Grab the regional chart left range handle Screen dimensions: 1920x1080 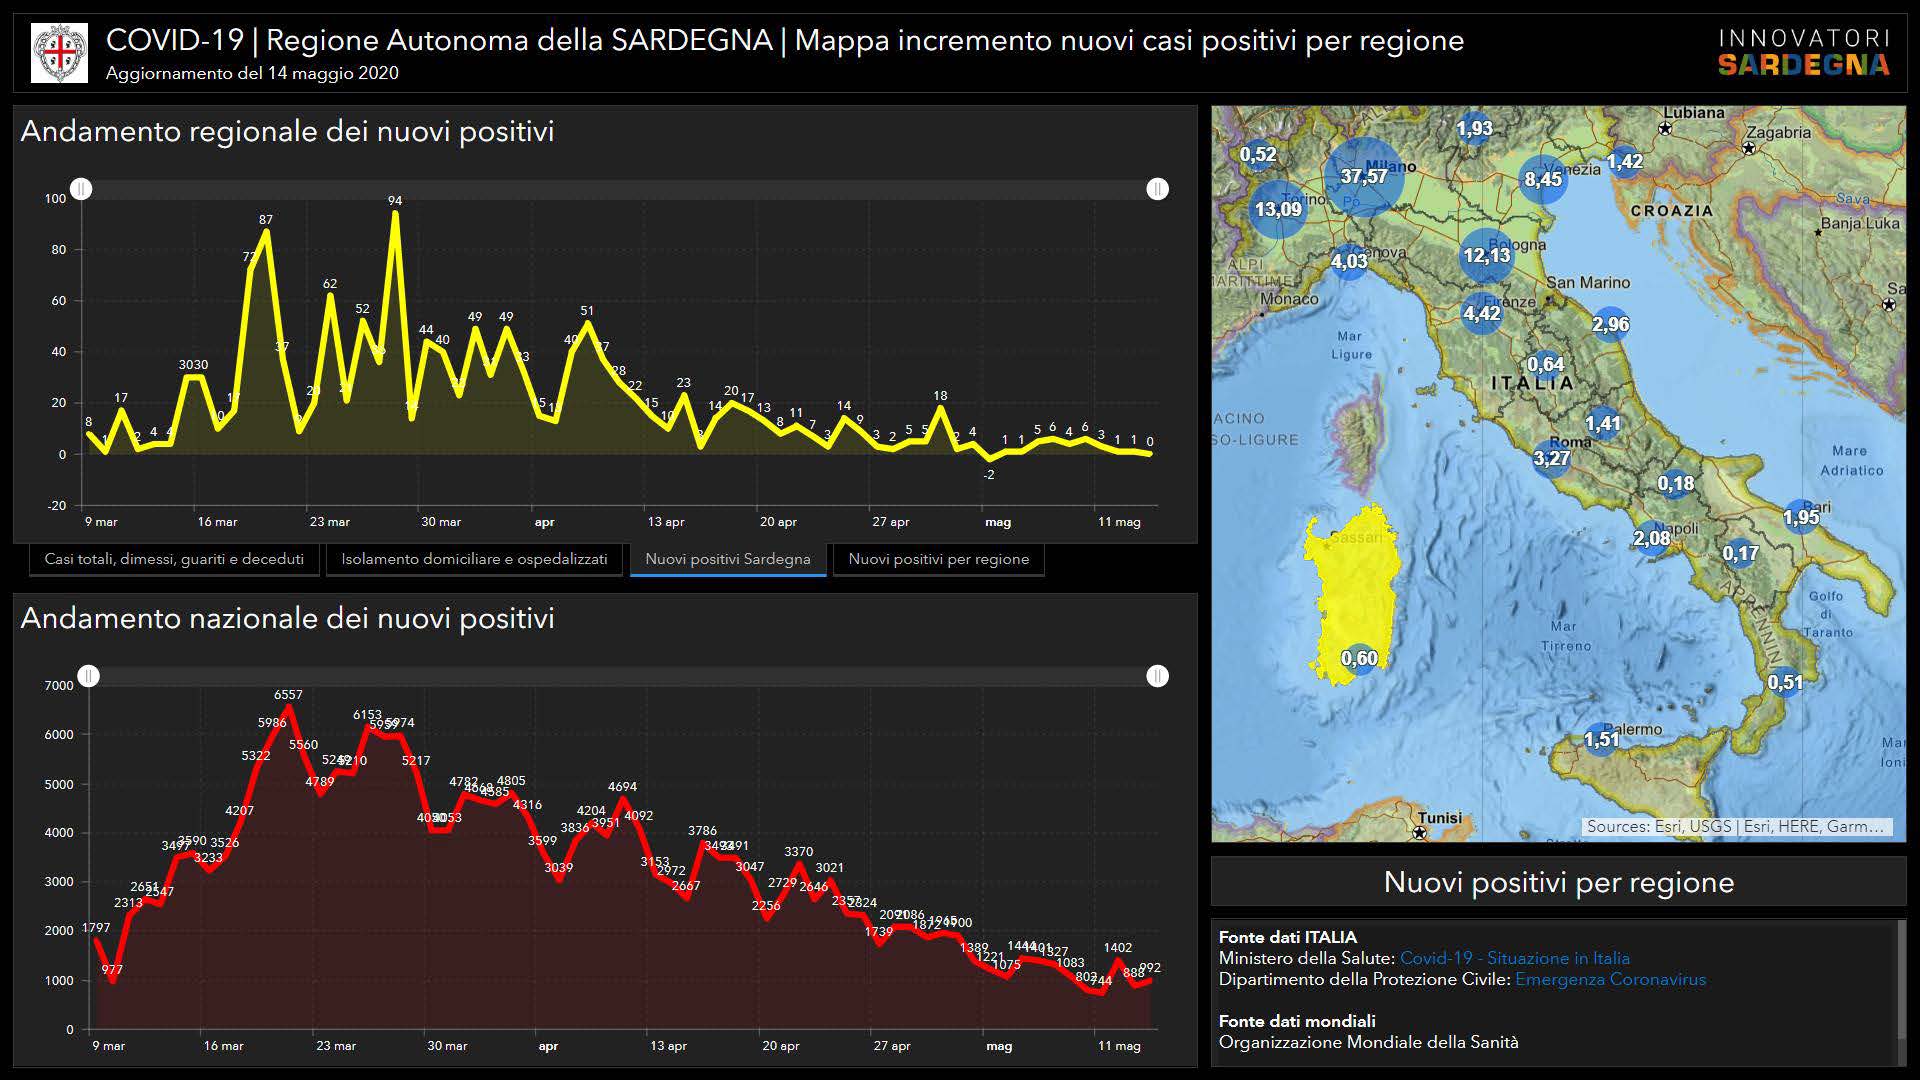point(82,189)
